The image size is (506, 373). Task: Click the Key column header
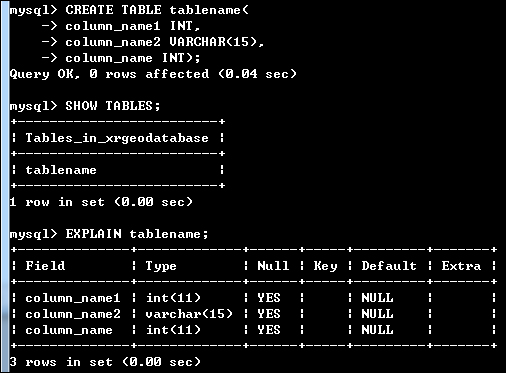tap(325, 266)
